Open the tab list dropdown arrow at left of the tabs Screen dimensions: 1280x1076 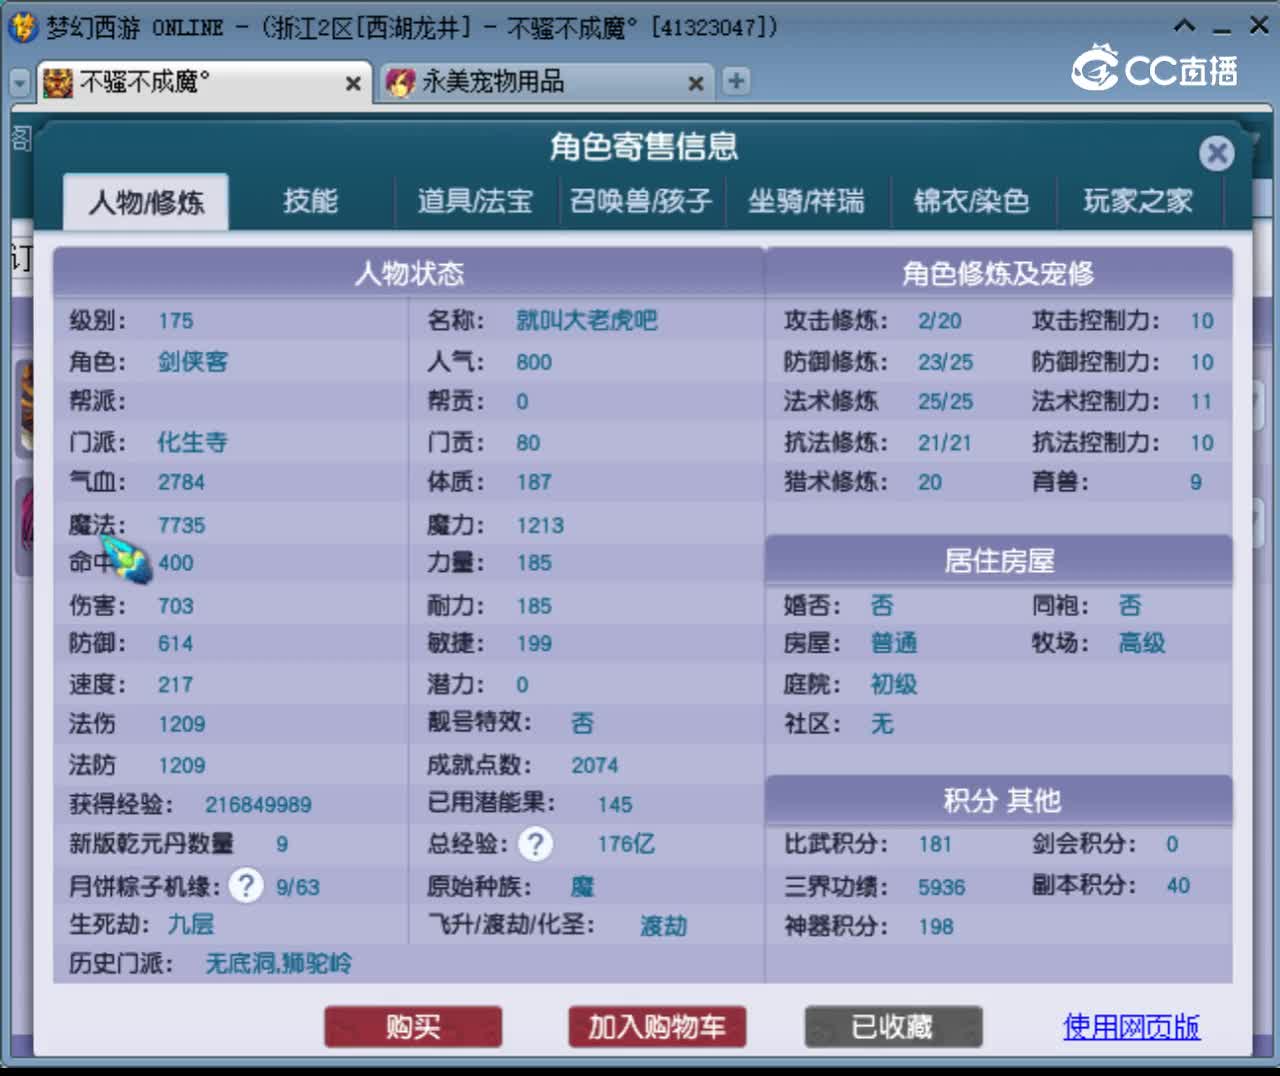click(x=20, y=82)
